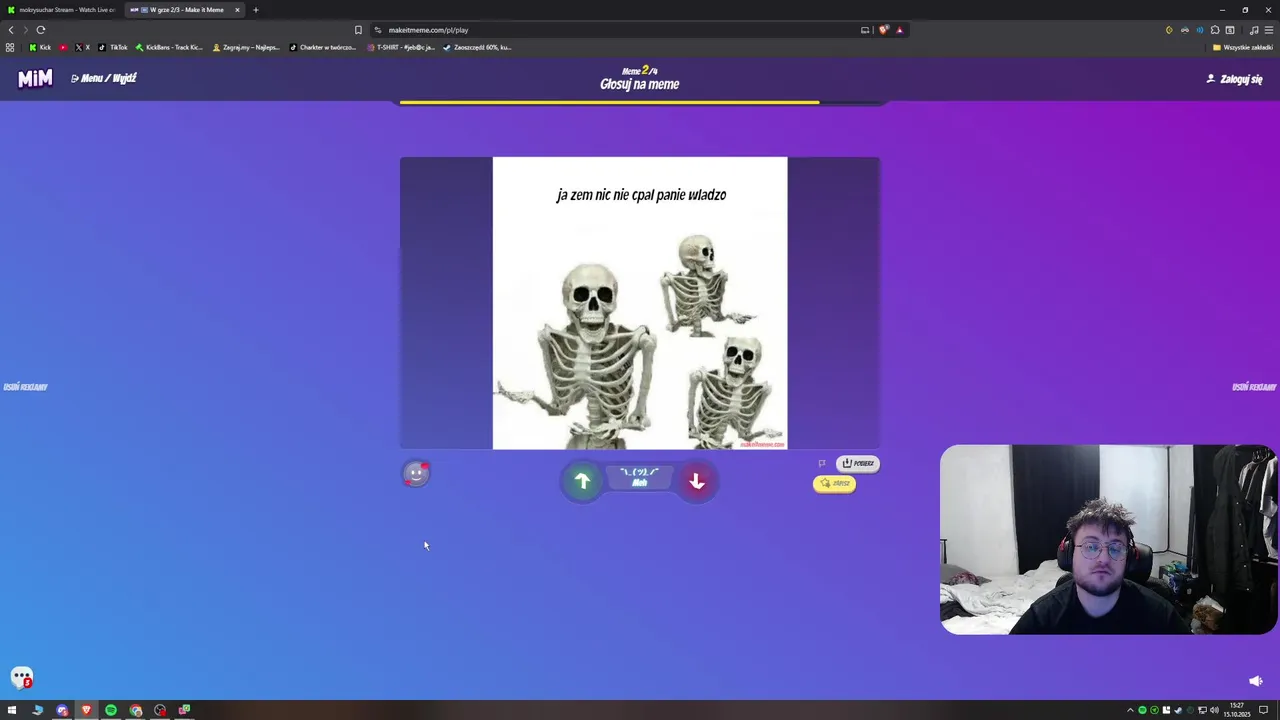1280x720 pixels.
Task: Click the cast/screen icon in the address bar
Action: point(865,30)
